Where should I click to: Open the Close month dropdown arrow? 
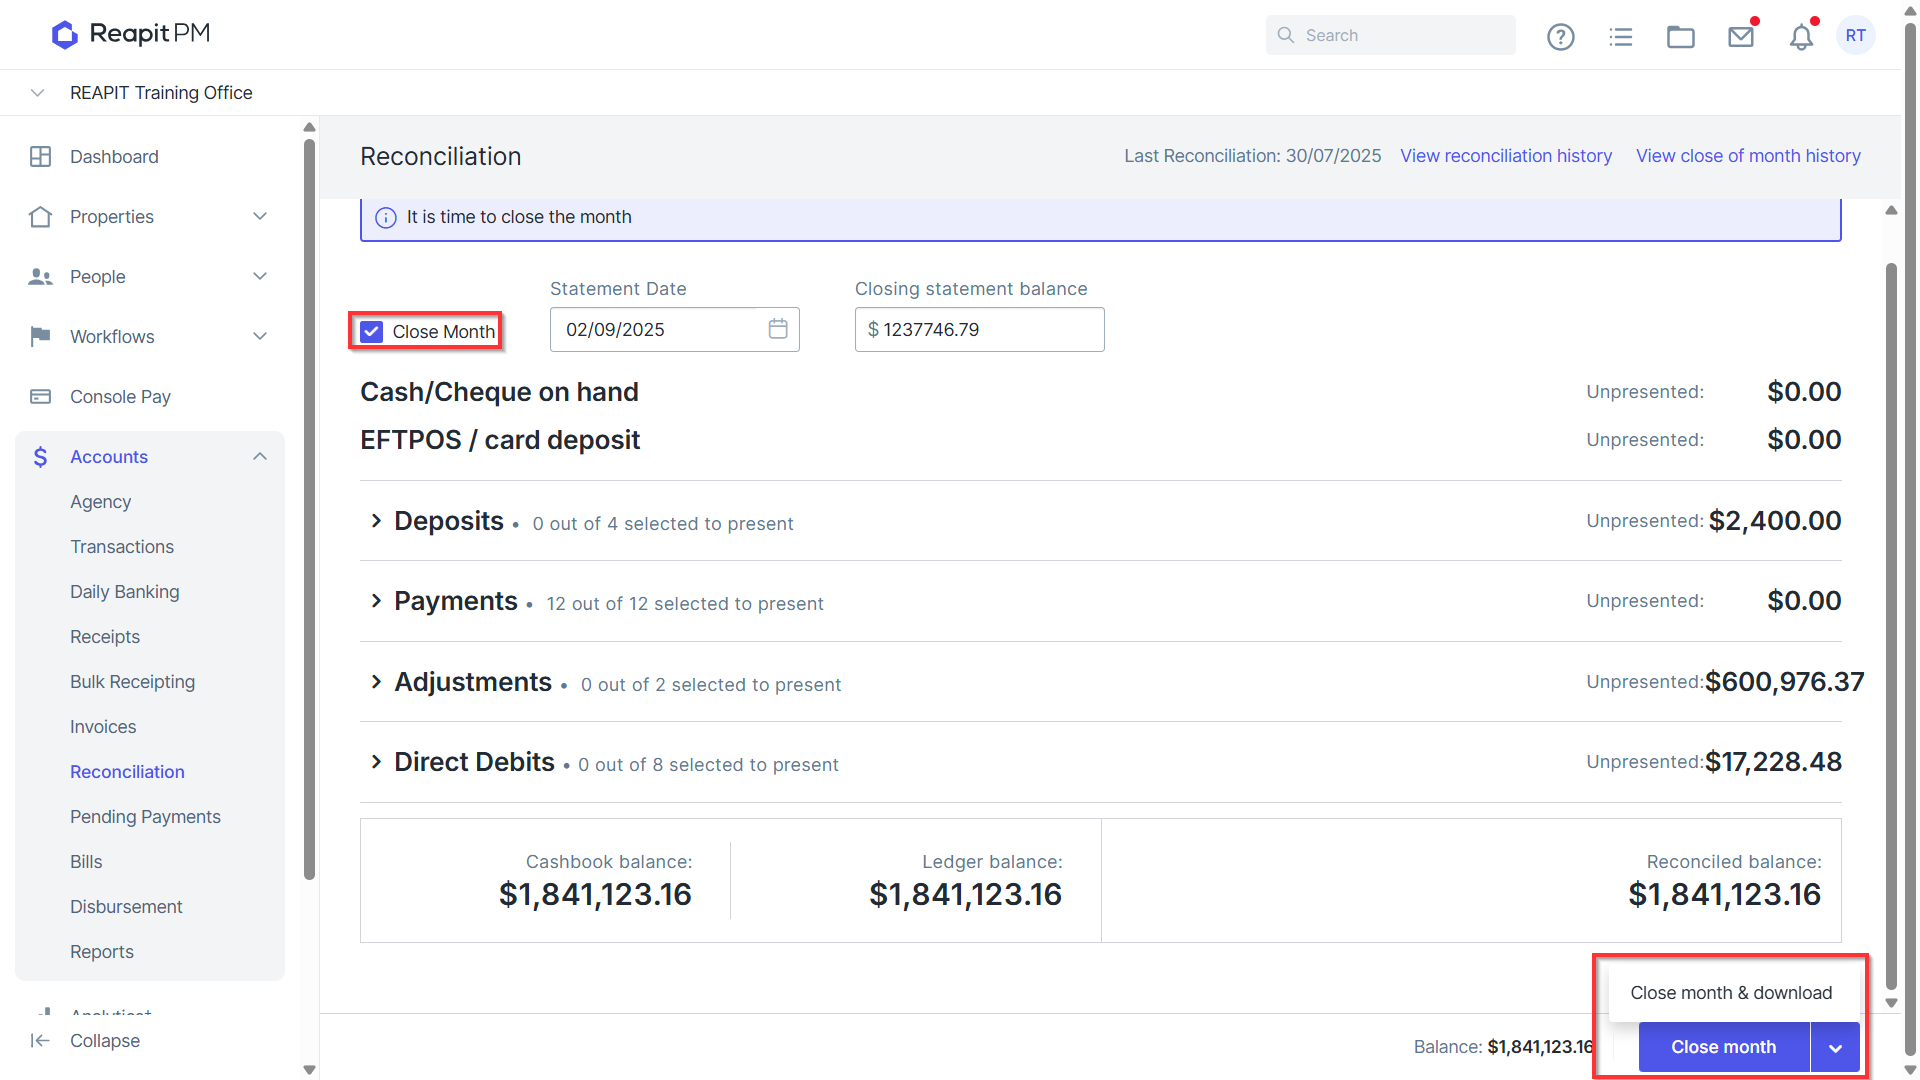[1836, 1047]
